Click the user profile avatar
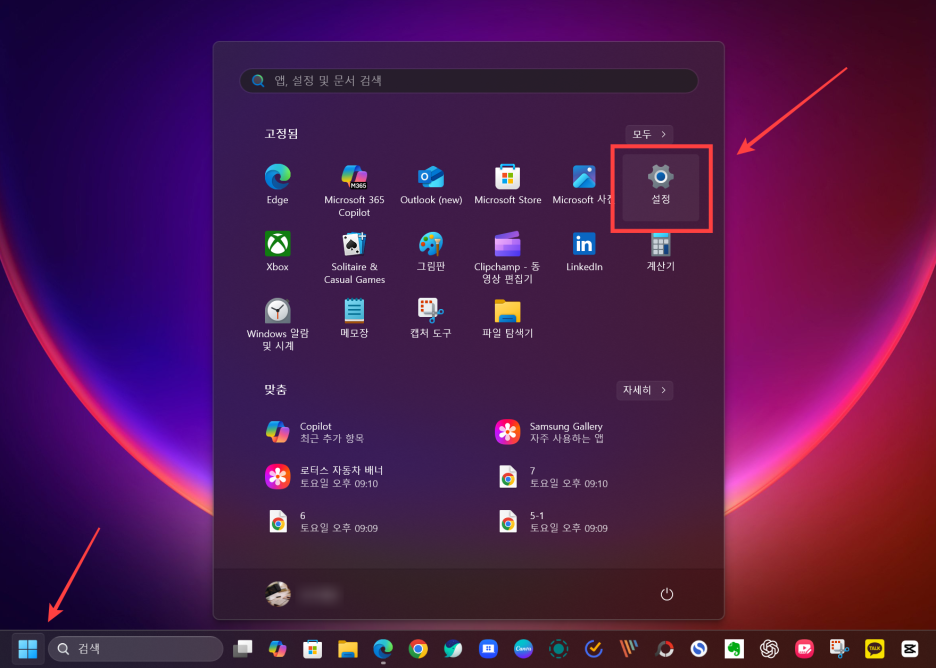This screenshot has width=936, height=668. pos(278,594)
